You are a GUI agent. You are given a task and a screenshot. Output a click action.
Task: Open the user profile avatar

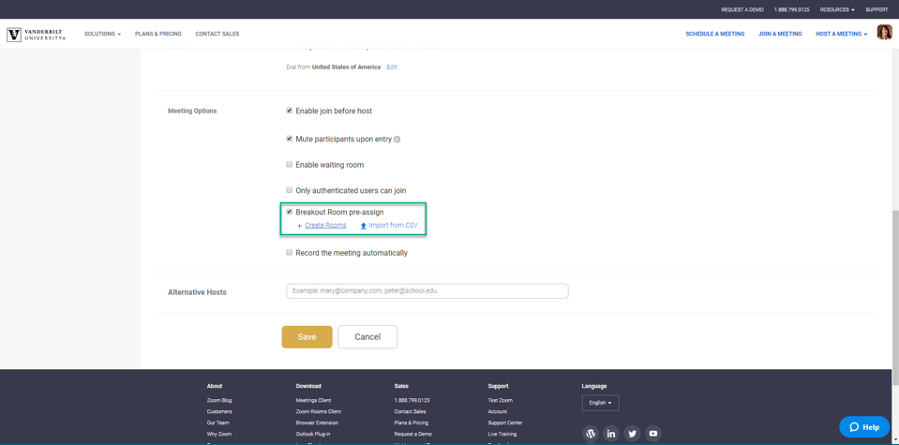click(x=884, y=33)
